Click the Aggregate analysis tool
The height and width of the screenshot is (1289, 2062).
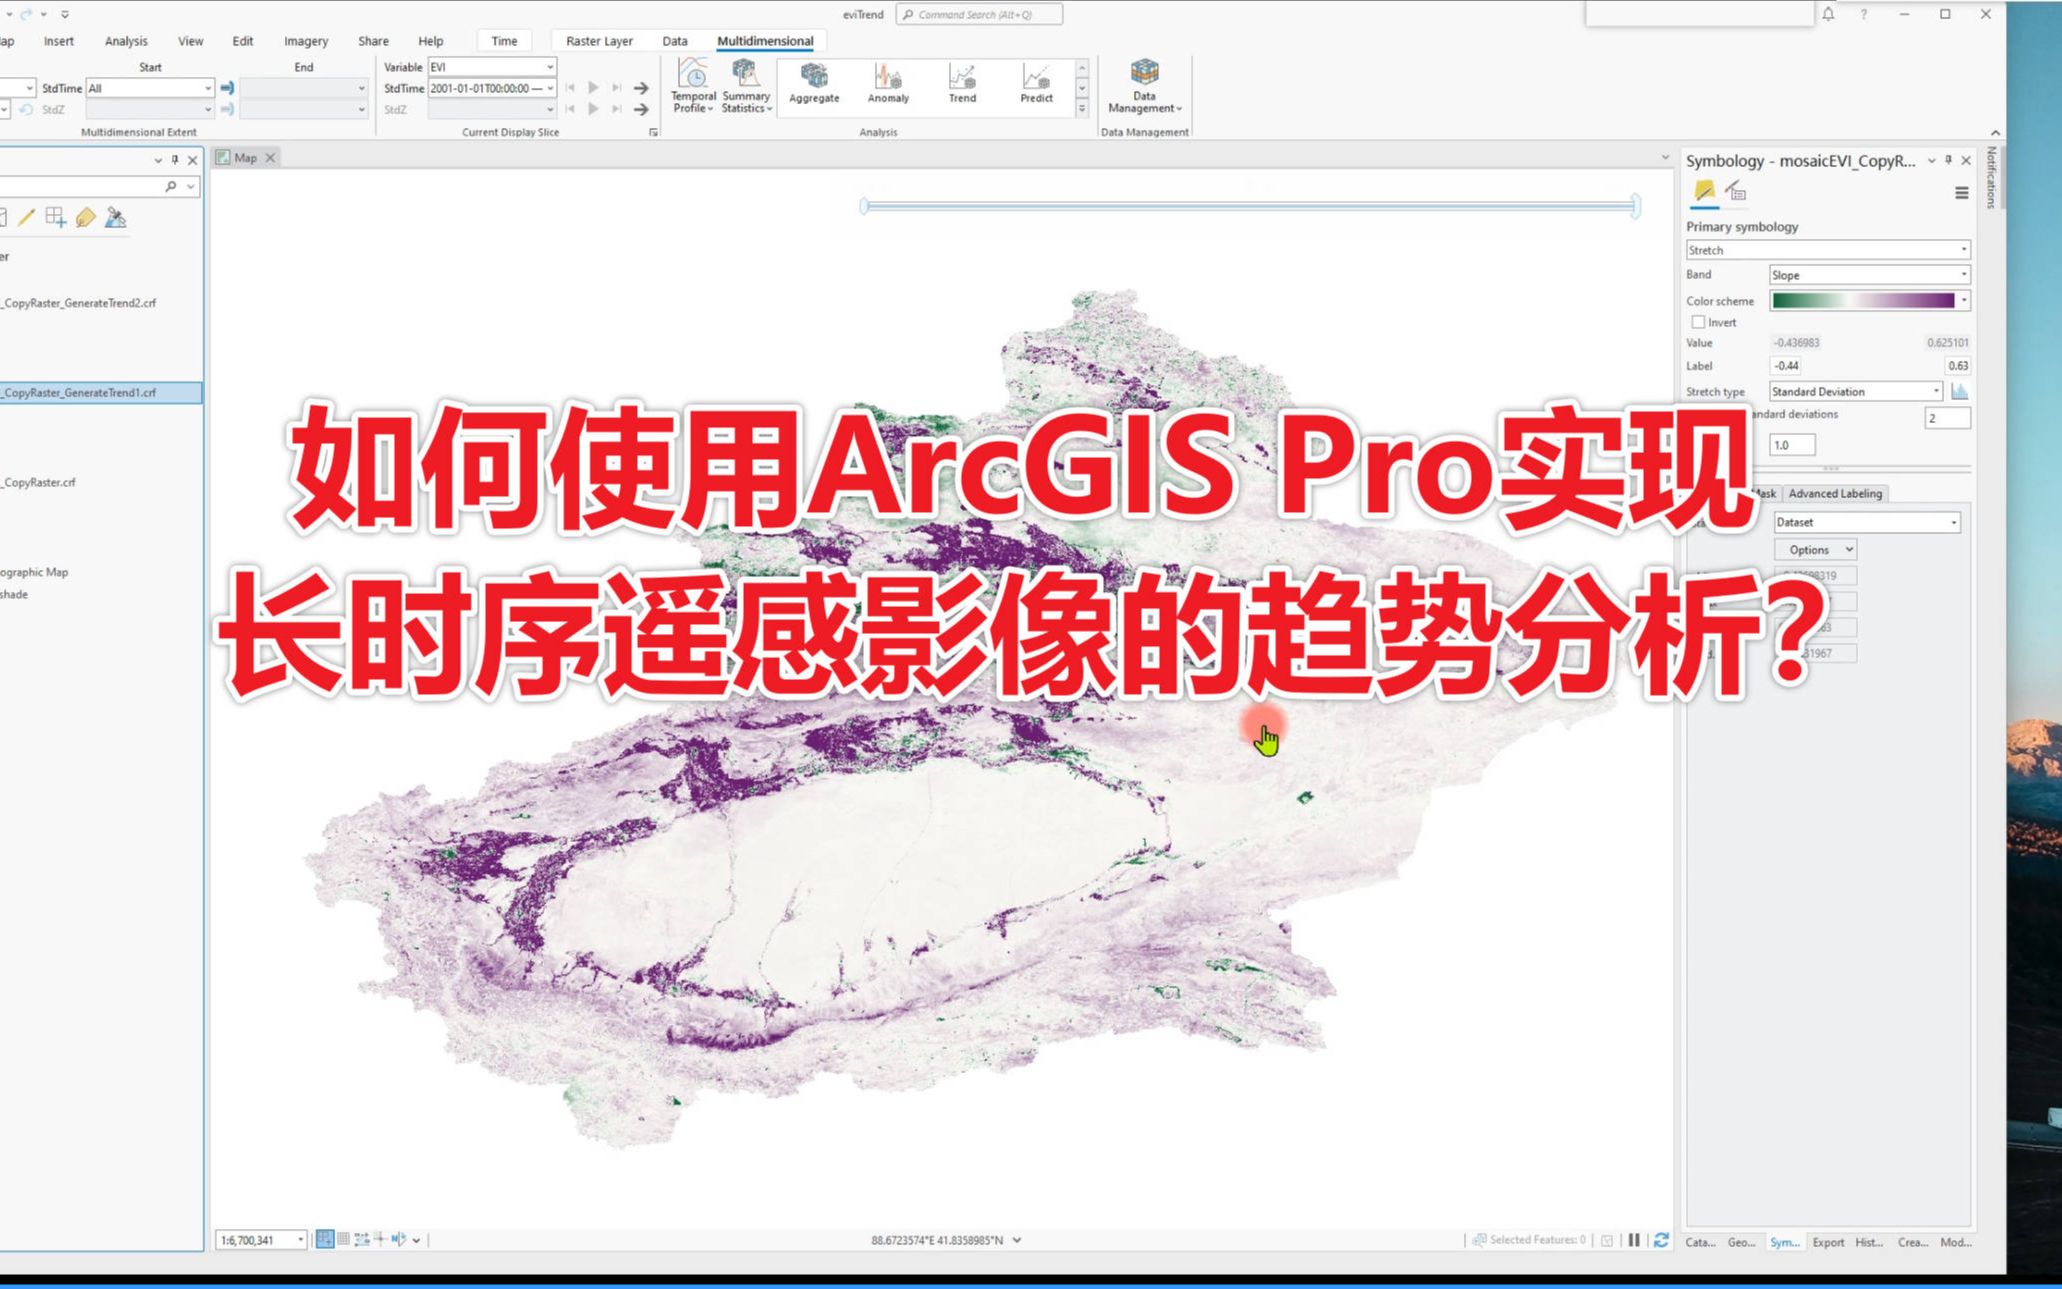[x=814, y=85]
